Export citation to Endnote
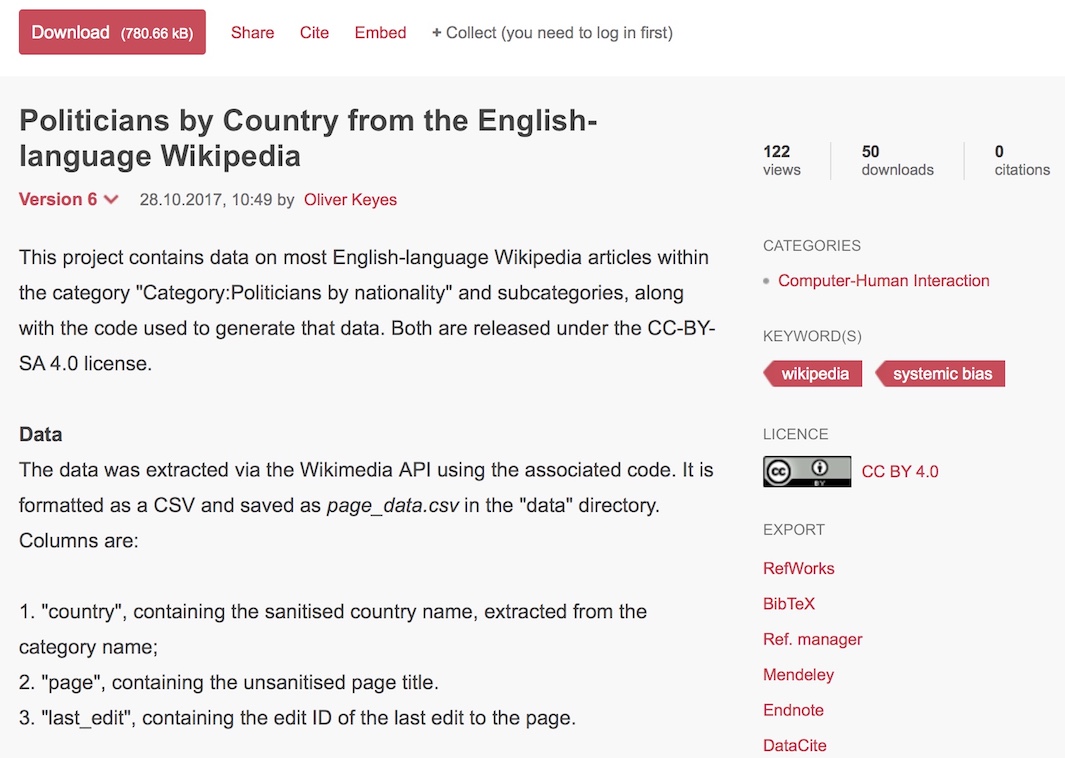Image resolution: width=1065 pixels, height=758 pixels. 793,710
